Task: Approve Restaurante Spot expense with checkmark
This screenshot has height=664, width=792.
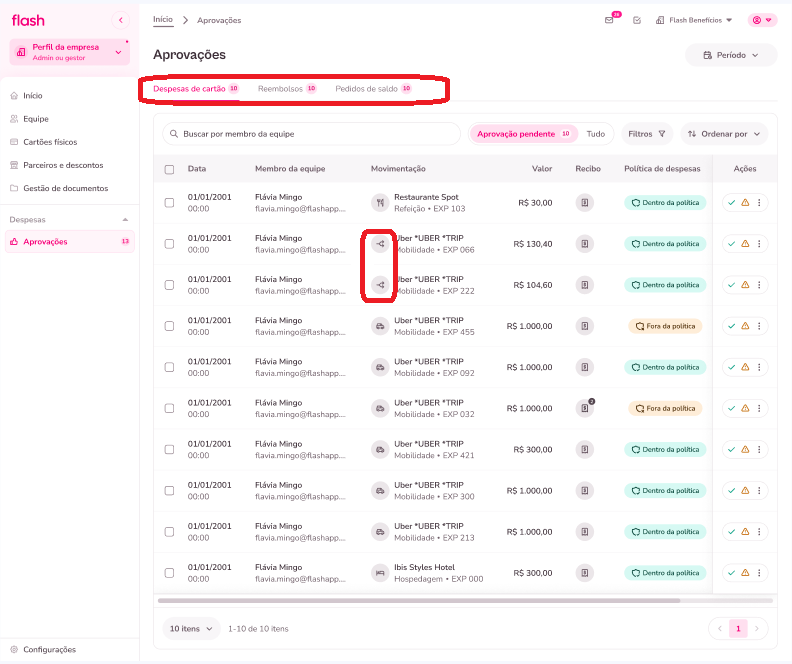Action: tap(731, 202)
